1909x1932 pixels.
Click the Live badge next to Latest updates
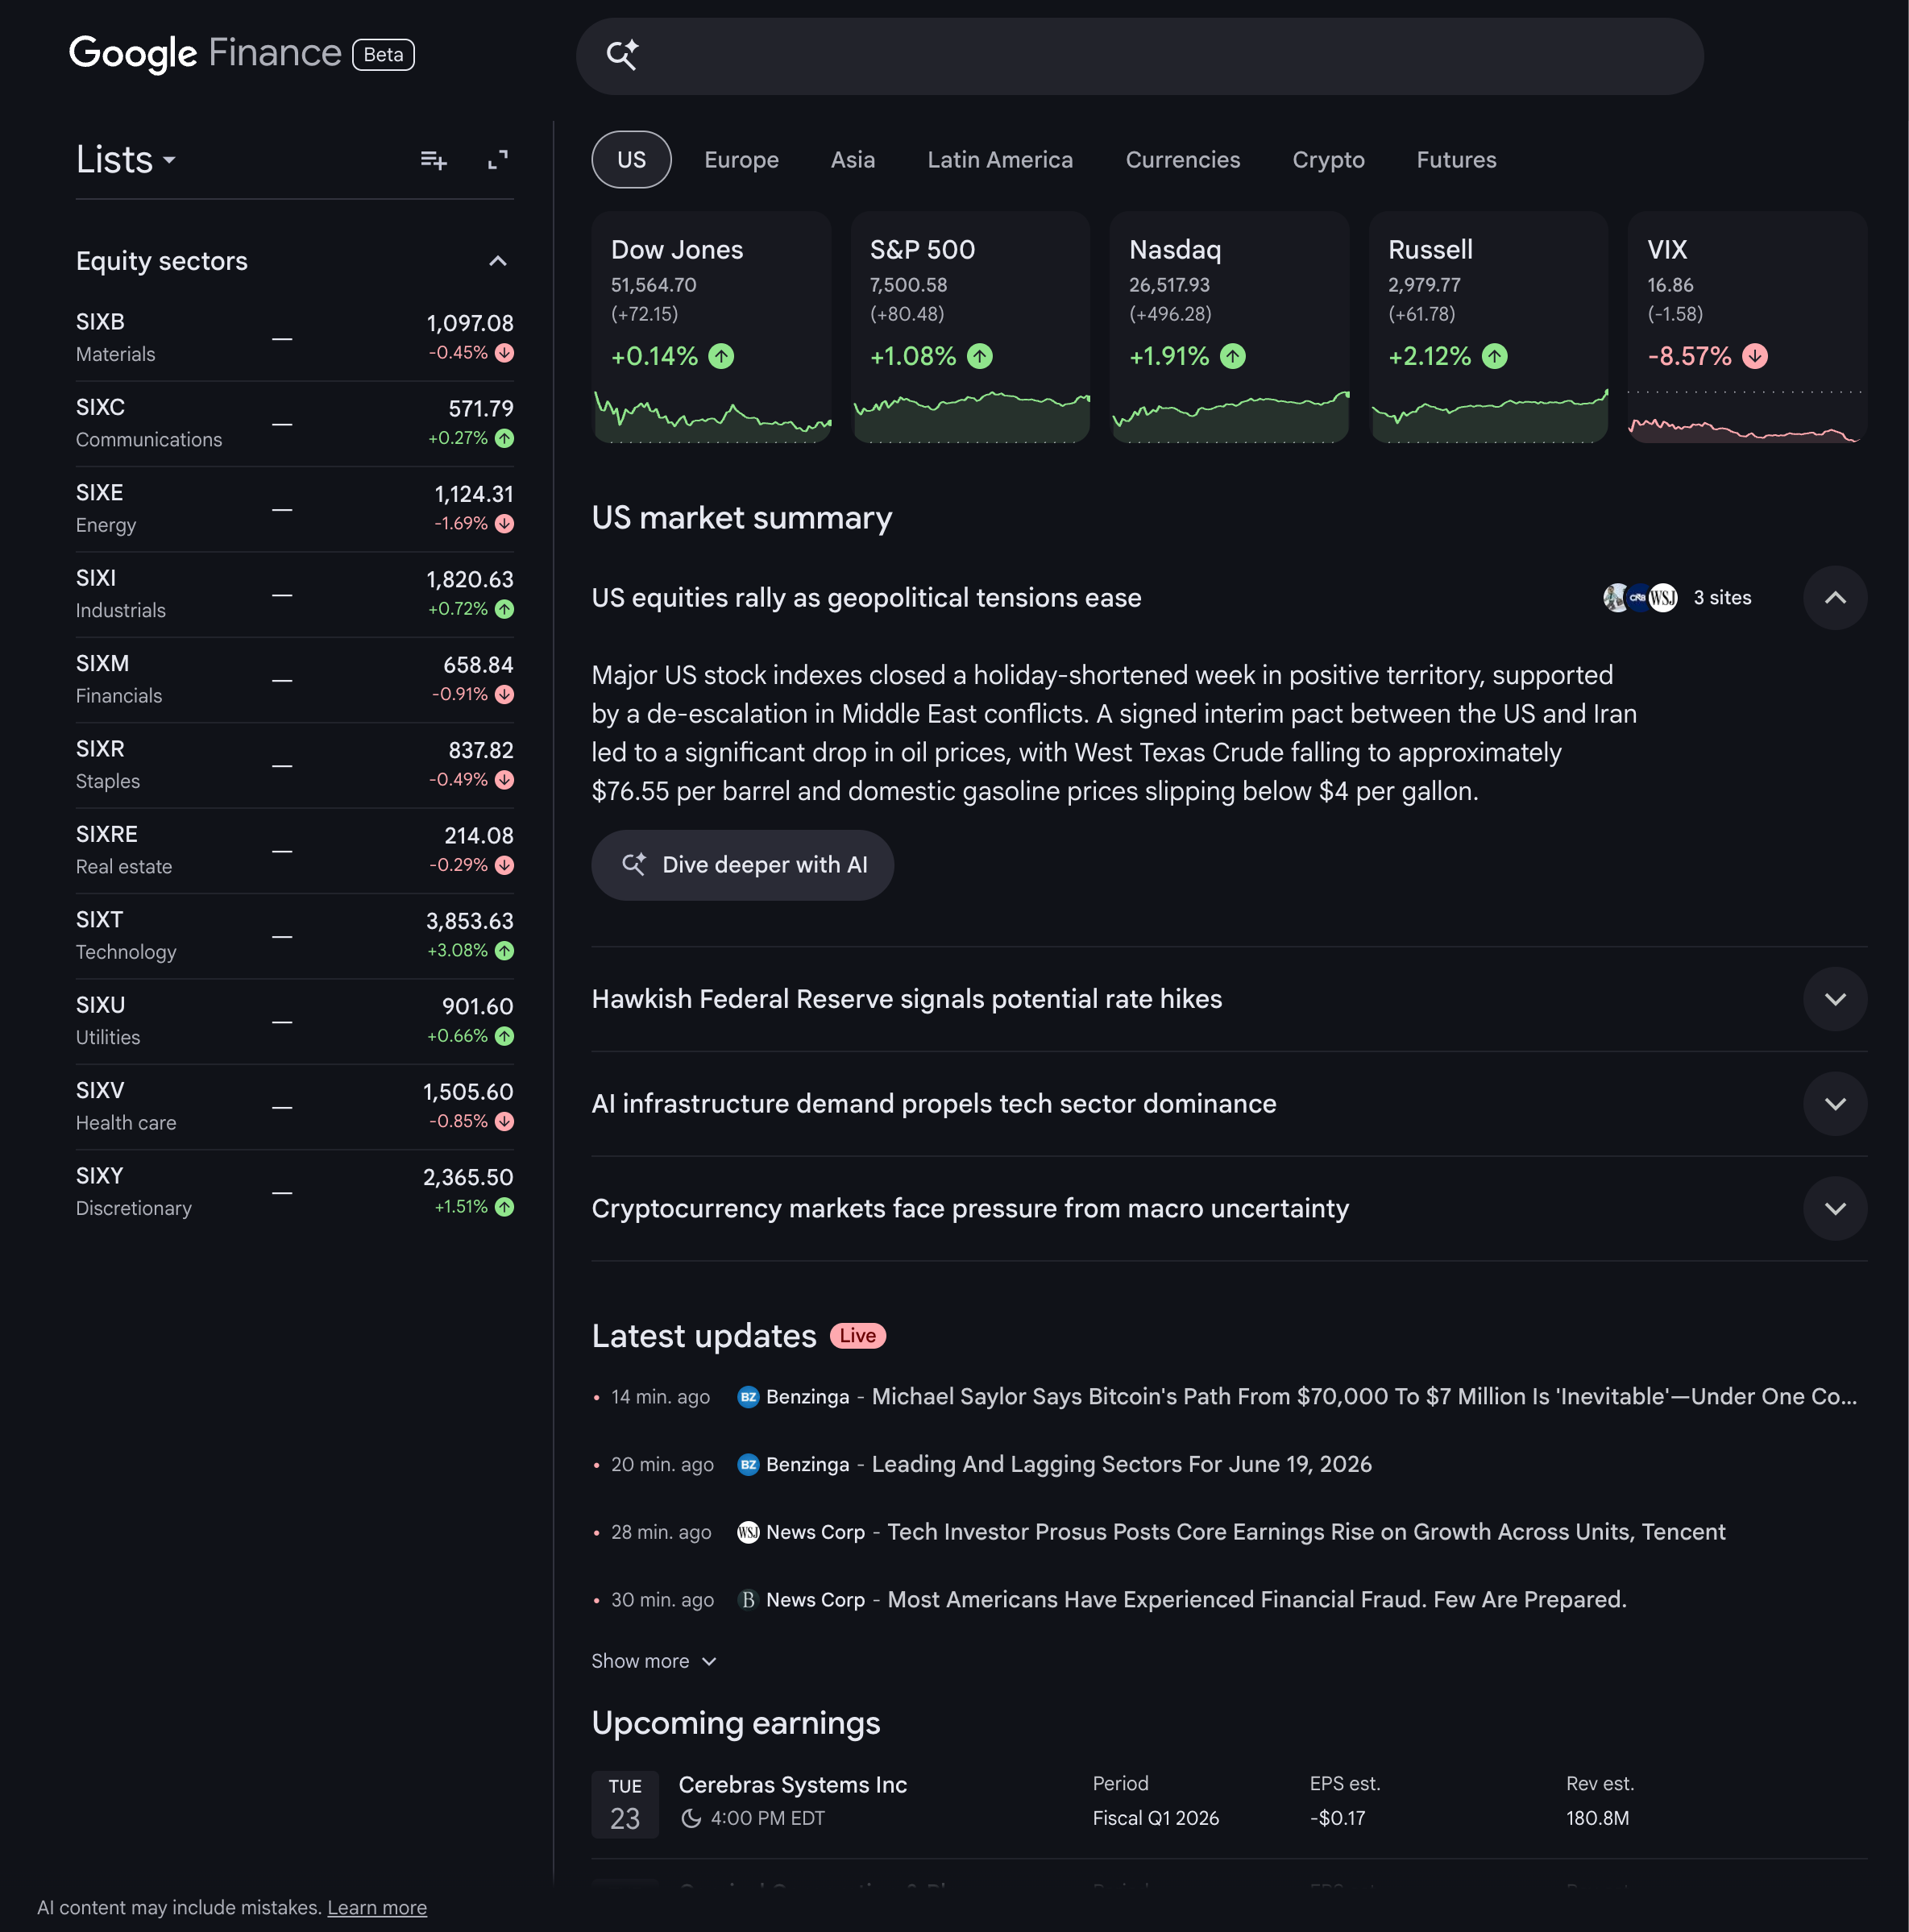(858, 1336)
